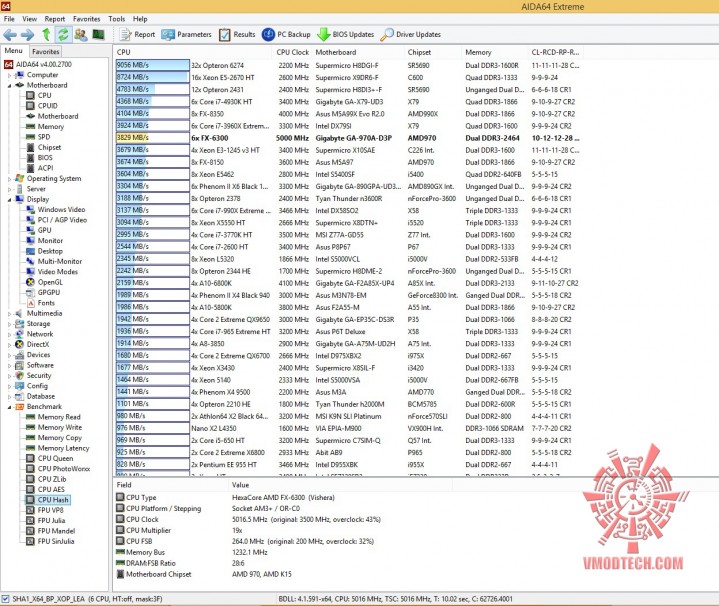Select the 9056 MB/s result bar
Viewport: 719px width, 606px height.
click(x=152, y=66)
